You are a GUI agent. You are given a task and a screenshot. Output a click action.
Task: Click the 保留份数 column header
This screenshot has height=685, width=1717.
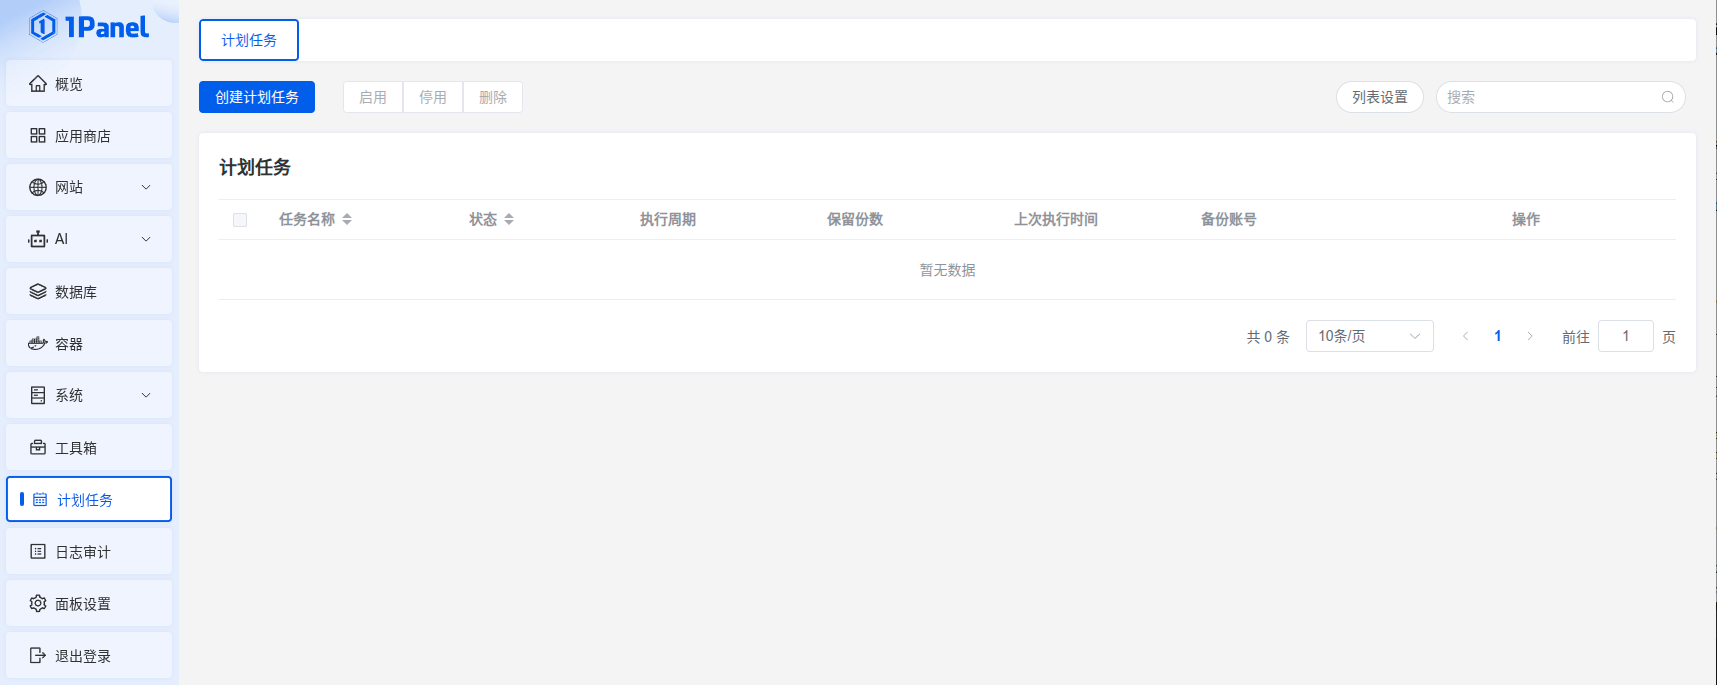pos(855,219)
